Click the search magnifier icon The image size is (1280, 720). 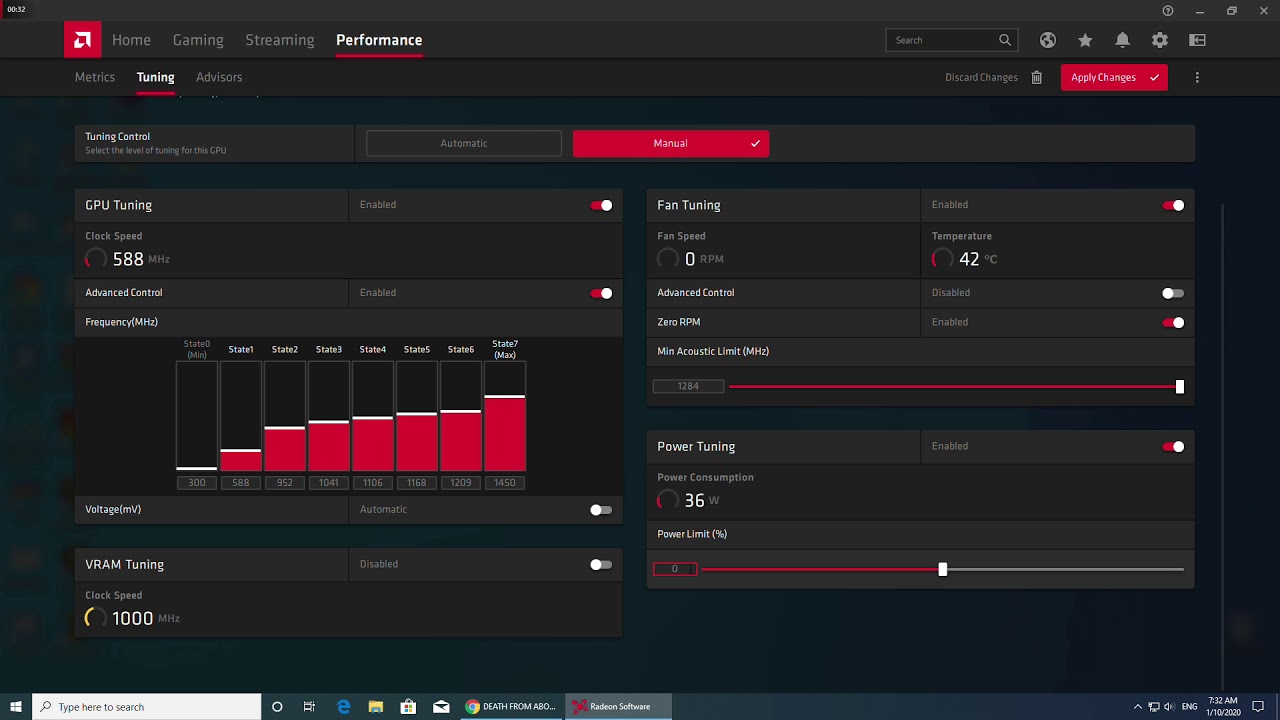(x=1005, y=40)
